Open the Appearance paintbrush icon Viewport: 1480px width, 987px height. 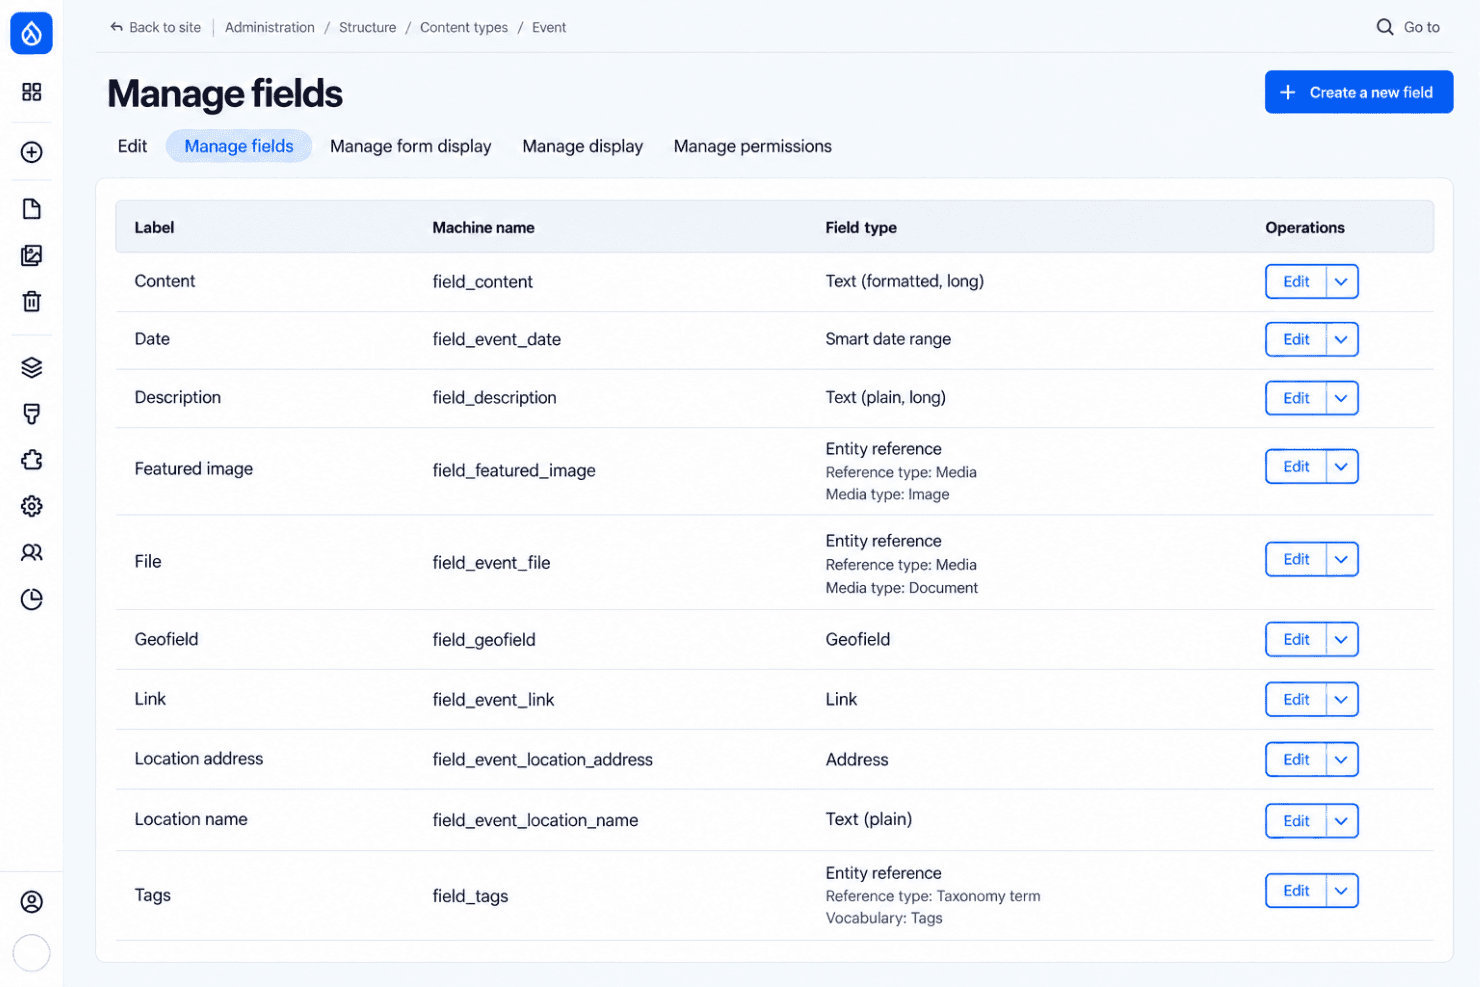pos(32,414)
